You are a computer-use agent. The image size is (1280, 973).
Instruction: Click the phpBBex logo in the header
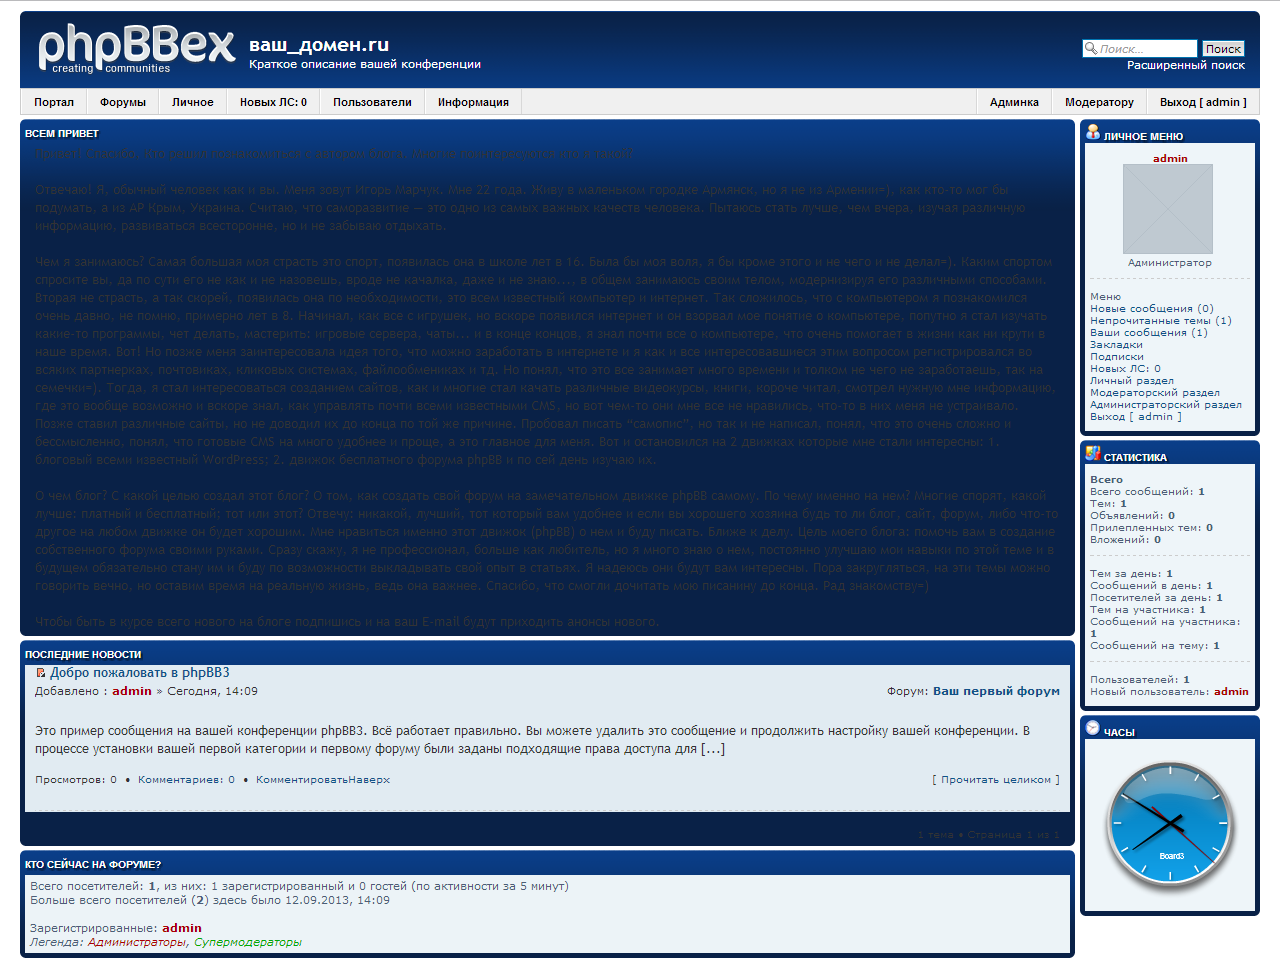point(136,48)
